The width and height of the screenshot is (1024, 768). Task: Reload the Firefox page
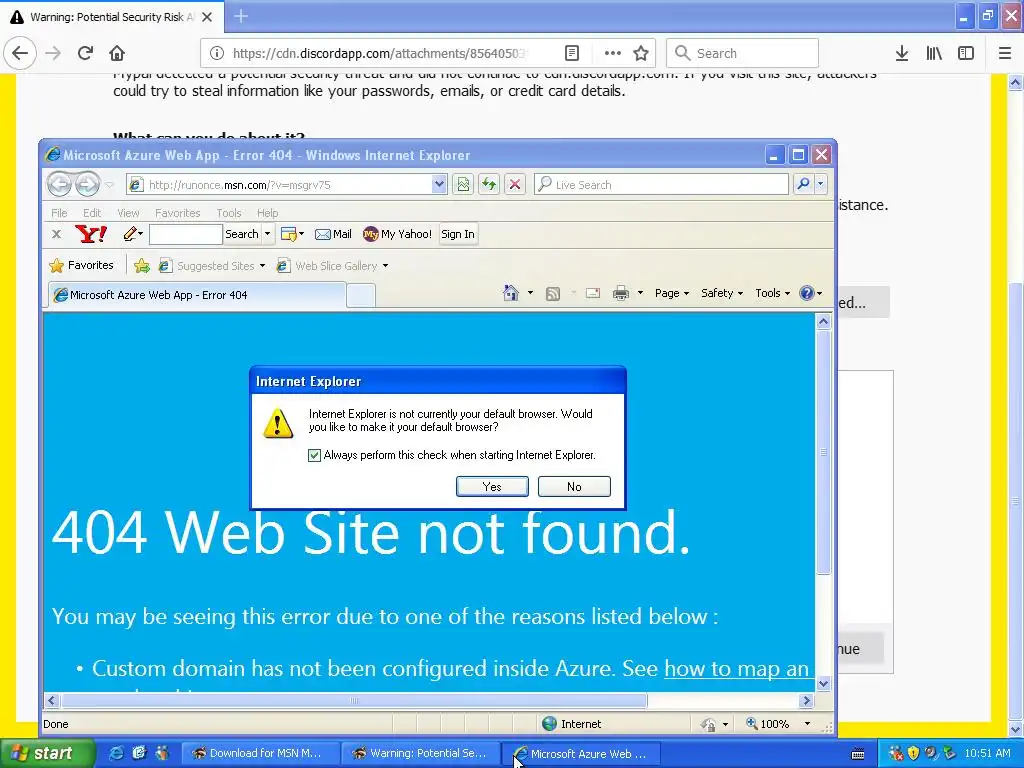tap(85, 54)
